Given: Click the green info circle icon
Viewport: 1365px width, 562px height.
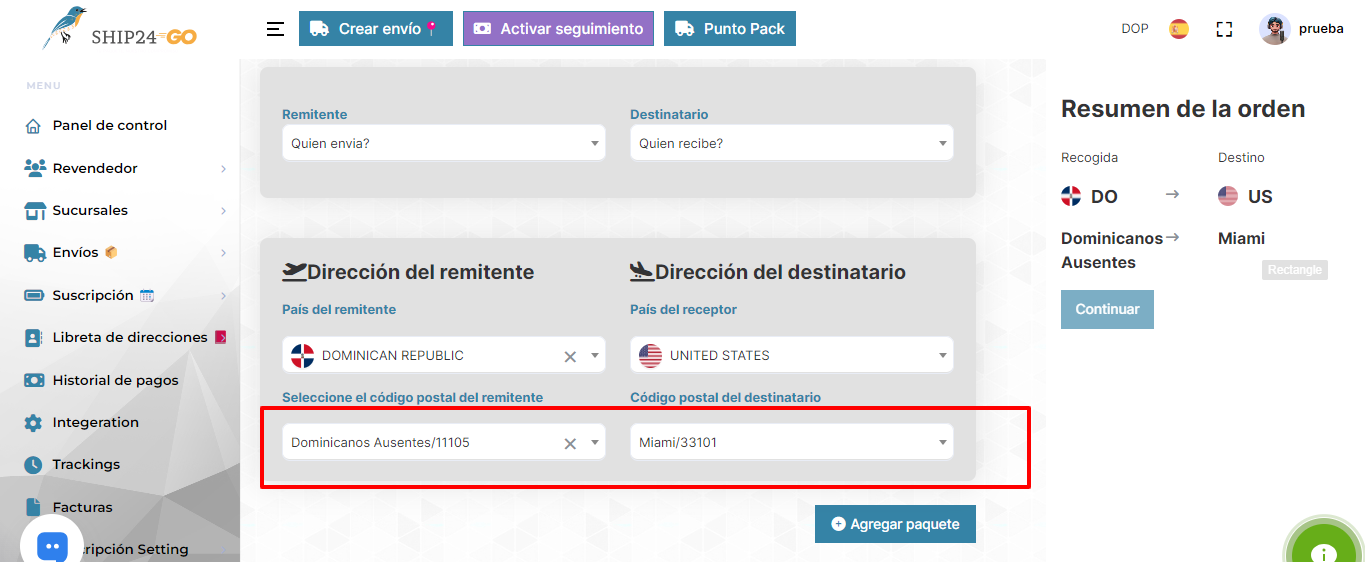Looking at the screenshot, I should pos(1324,548).
